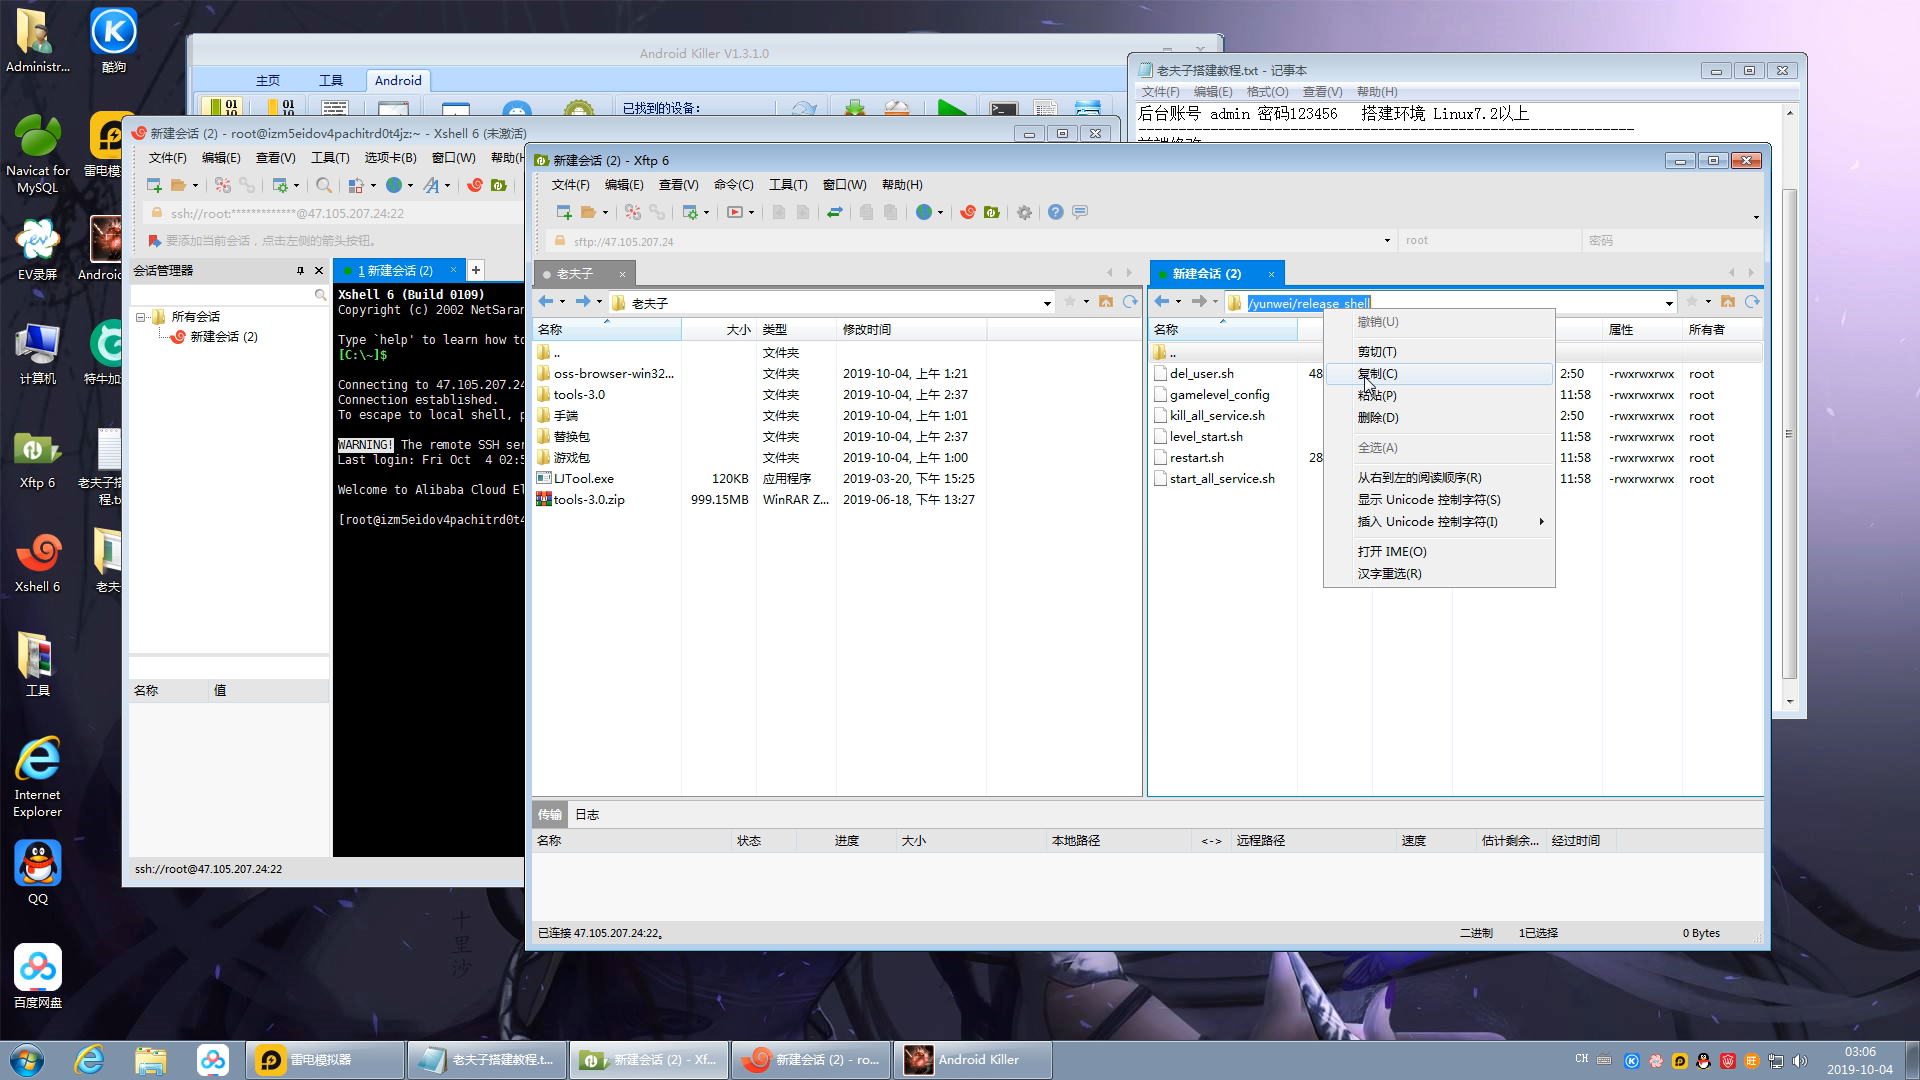
Task: Go to home folder in local pane
Action: (1106, 302)
